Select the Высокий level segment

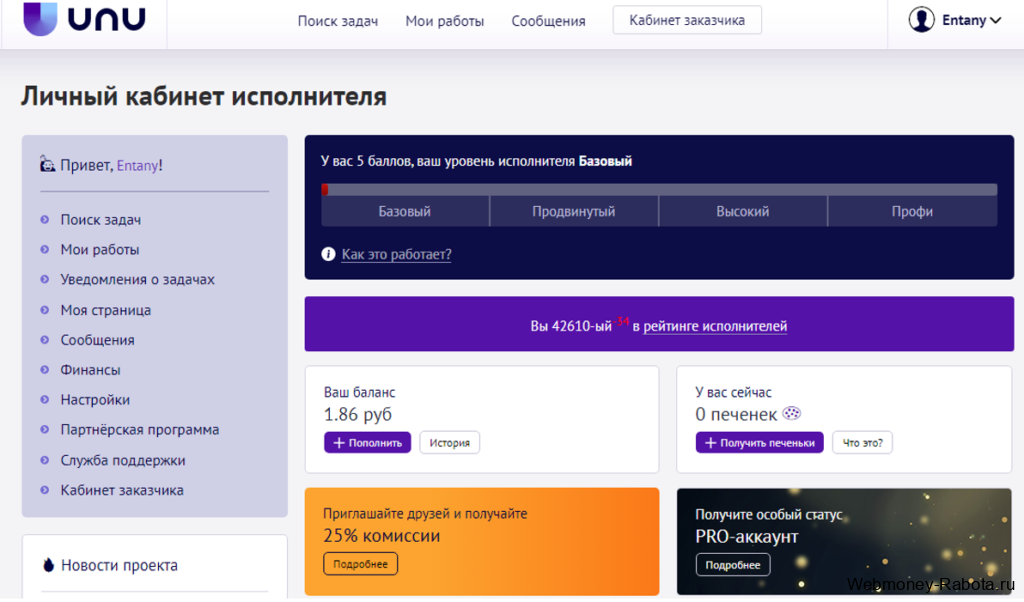click(743, 212)
